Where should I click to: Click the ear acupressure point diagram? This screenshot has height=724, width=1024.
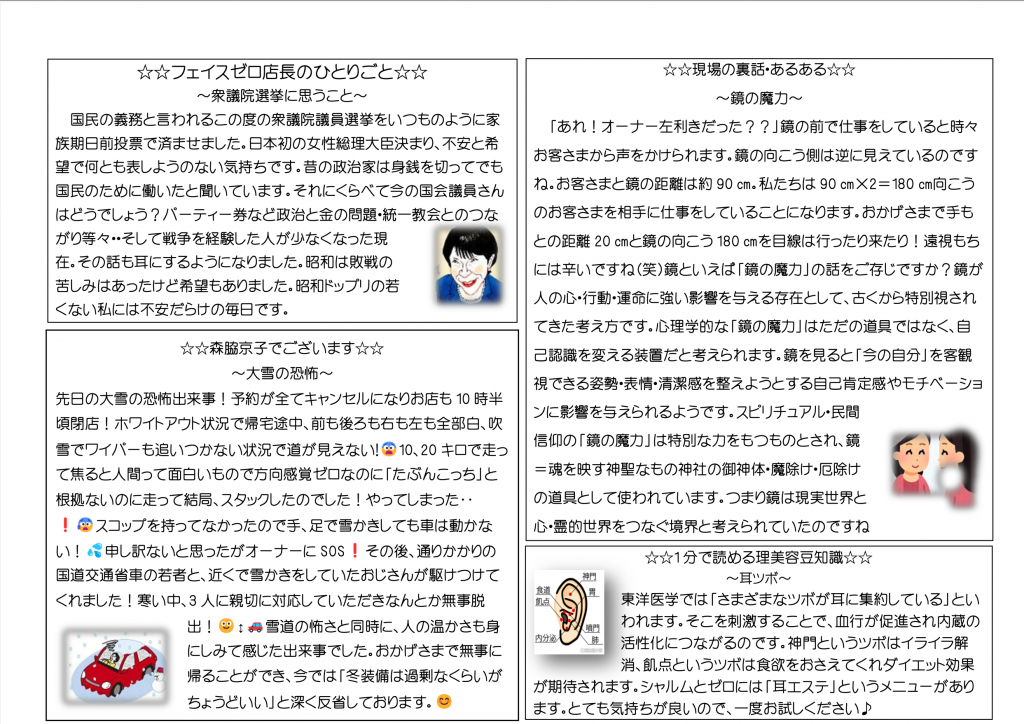(569, 610)
